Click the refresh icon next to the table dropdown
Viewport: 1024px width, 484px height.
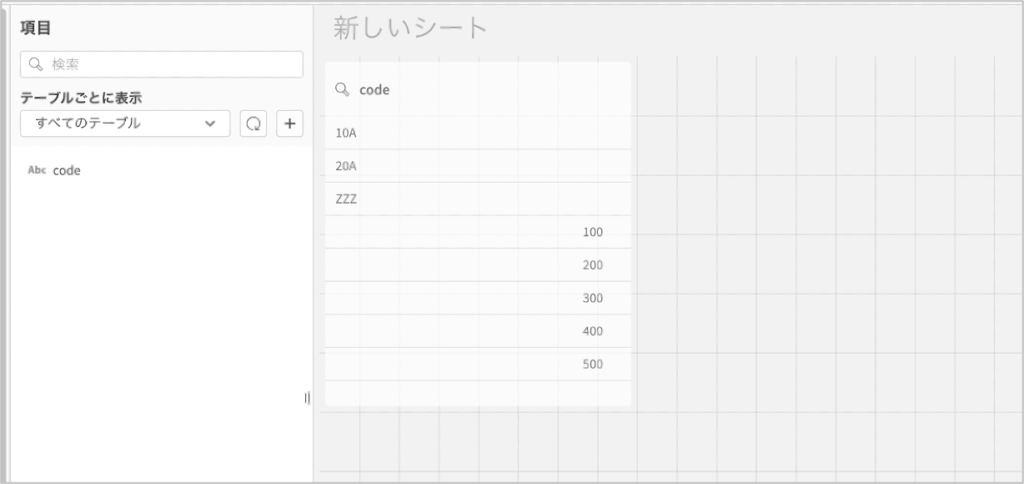(253, 123)
